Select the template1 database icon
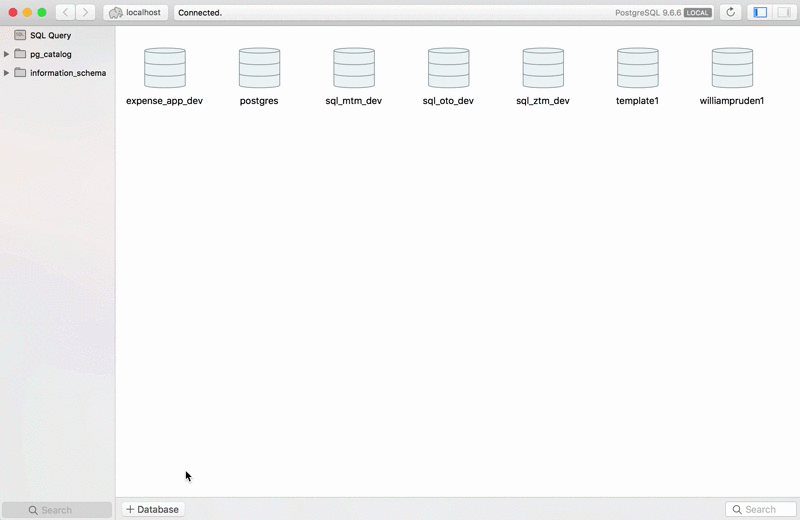Viewport: 800px width, 520px height. (638, 68)
